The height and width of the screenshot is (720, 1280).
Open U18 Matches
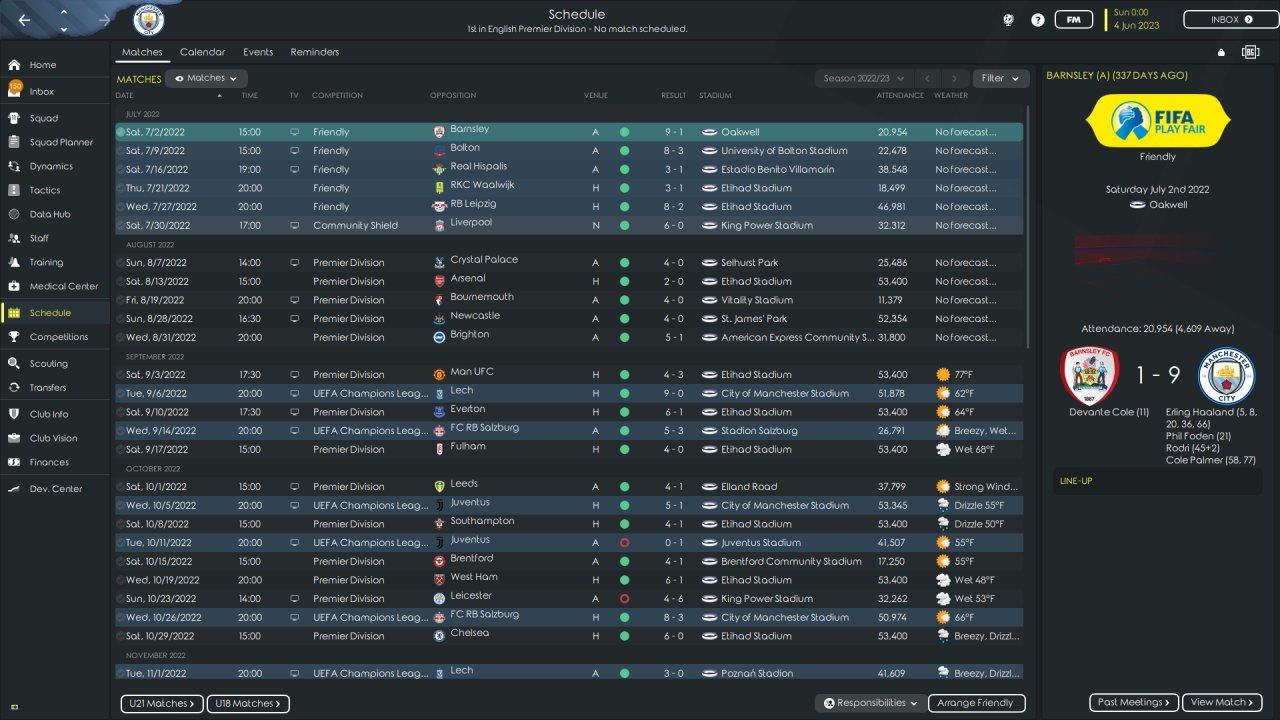tap(248, 704)
